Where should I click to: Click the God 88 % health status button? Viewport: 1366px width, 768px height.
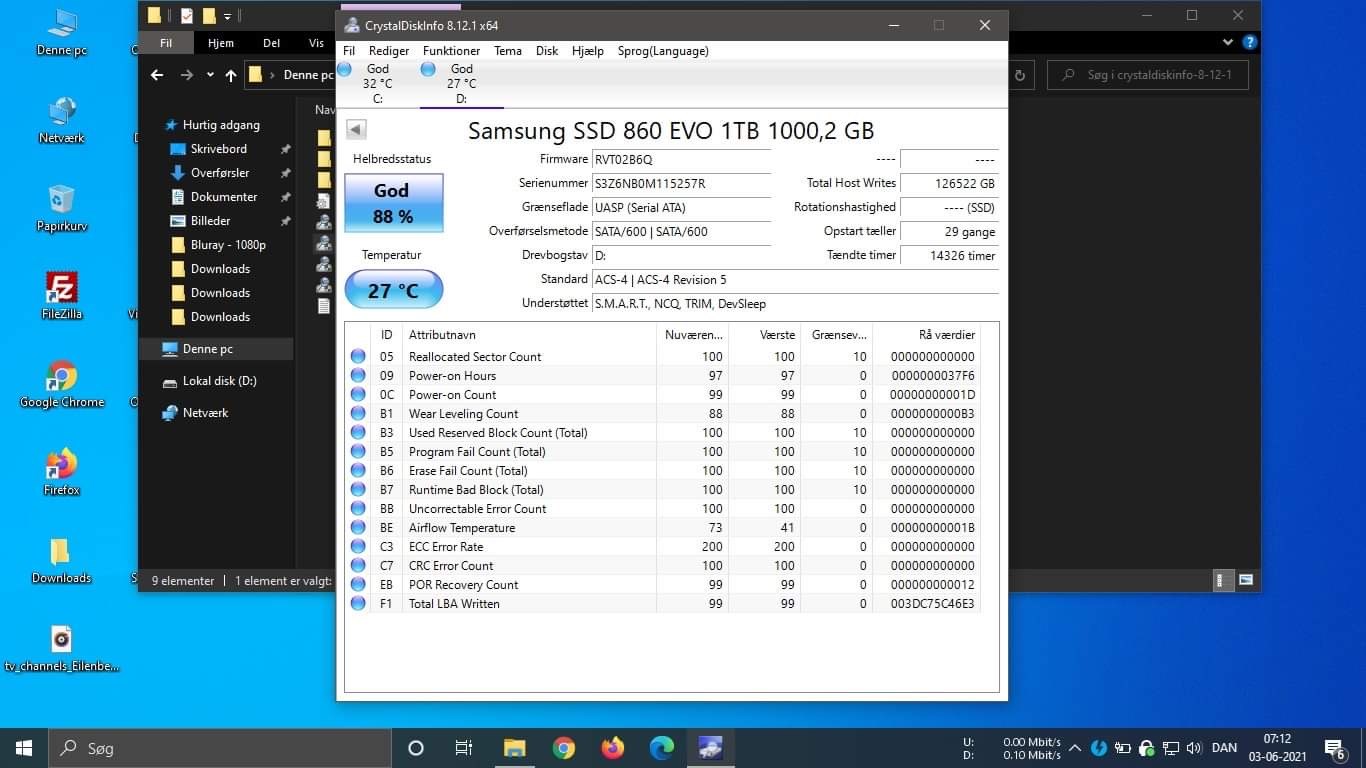[x=393, y=203]
